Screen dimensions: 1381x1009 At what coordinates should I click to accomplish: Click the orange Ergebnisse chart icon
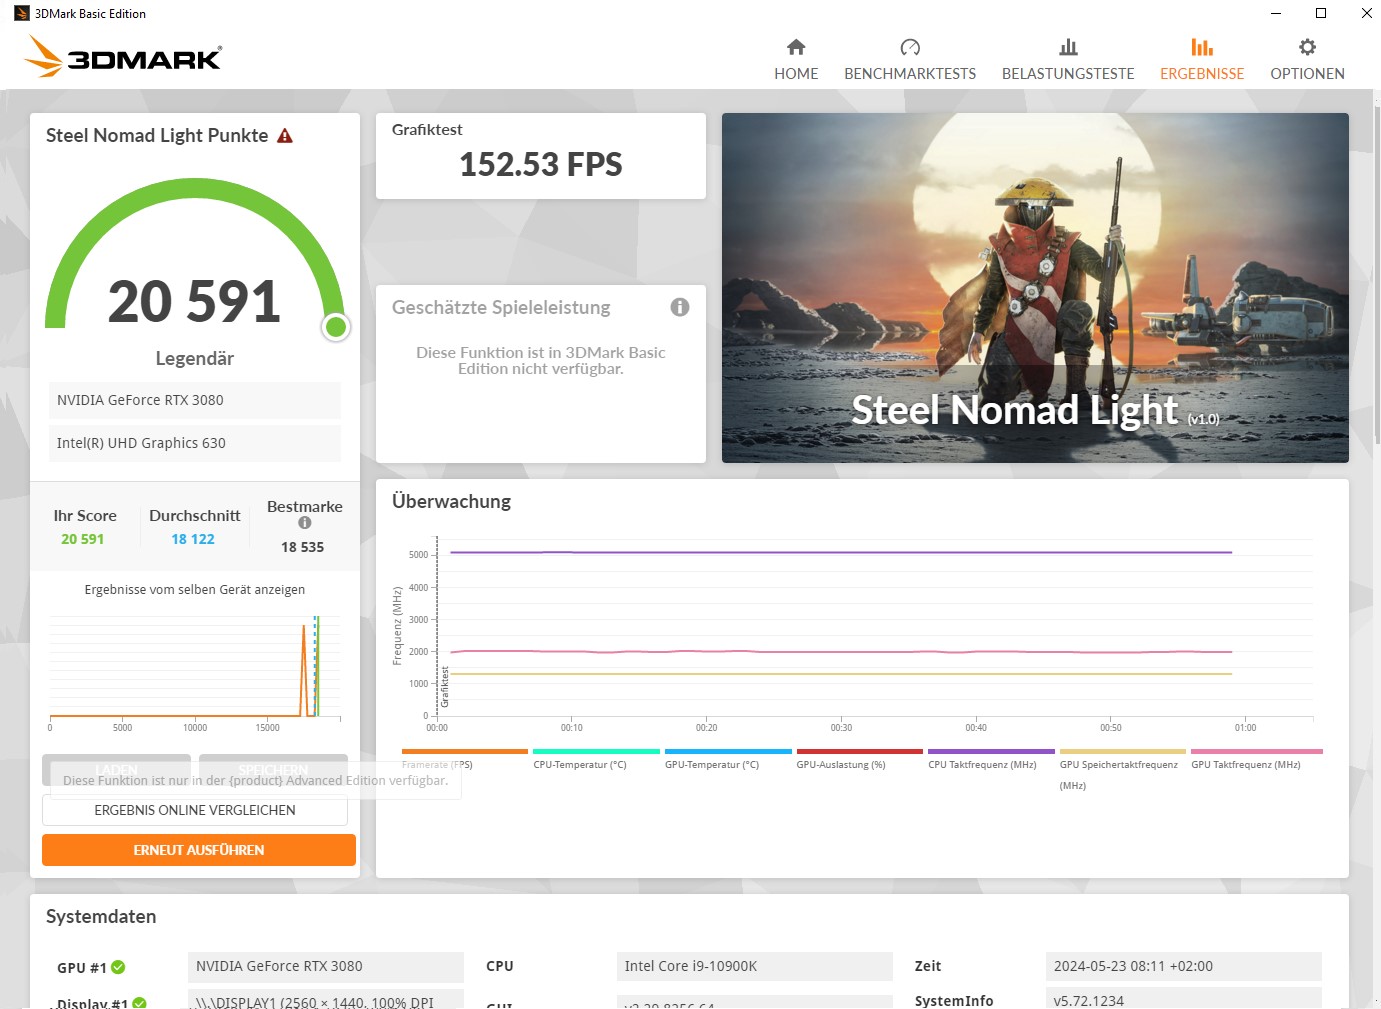(x=1202, y=46)
